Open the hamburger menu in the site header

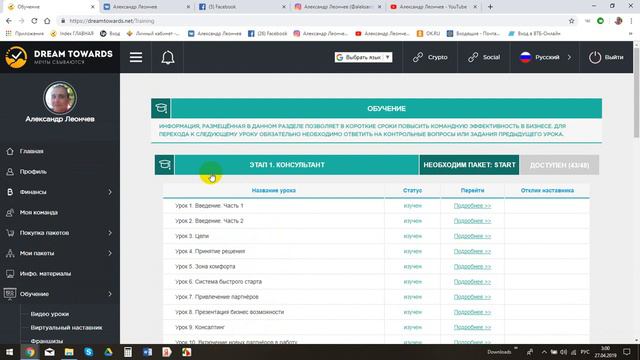click(x=136, y=57)
